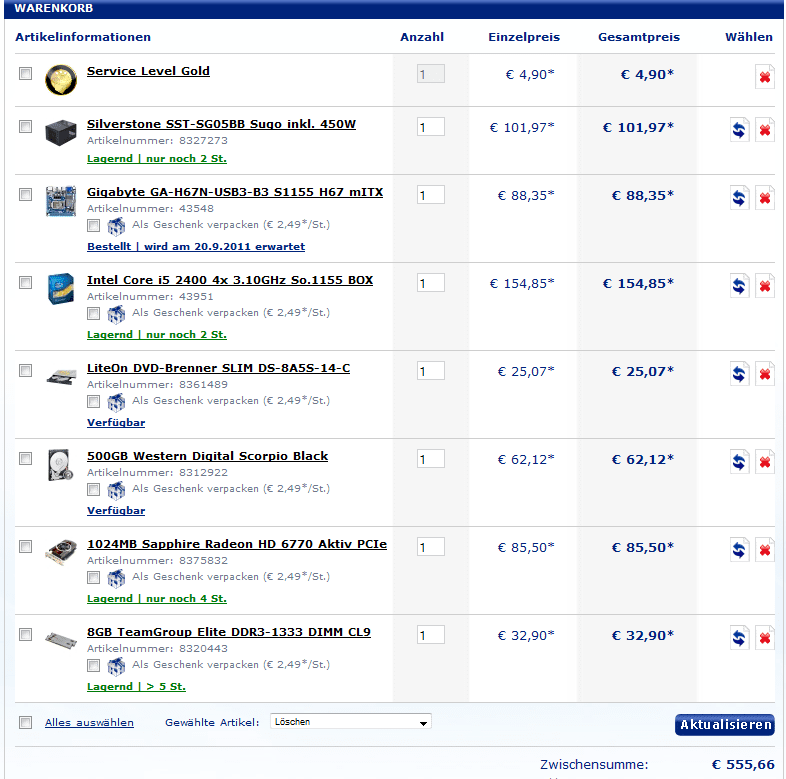Open Silverstone case product thumbnail
Image resolution: width=786 pixels, height=779 pixels.
[61, 132]
